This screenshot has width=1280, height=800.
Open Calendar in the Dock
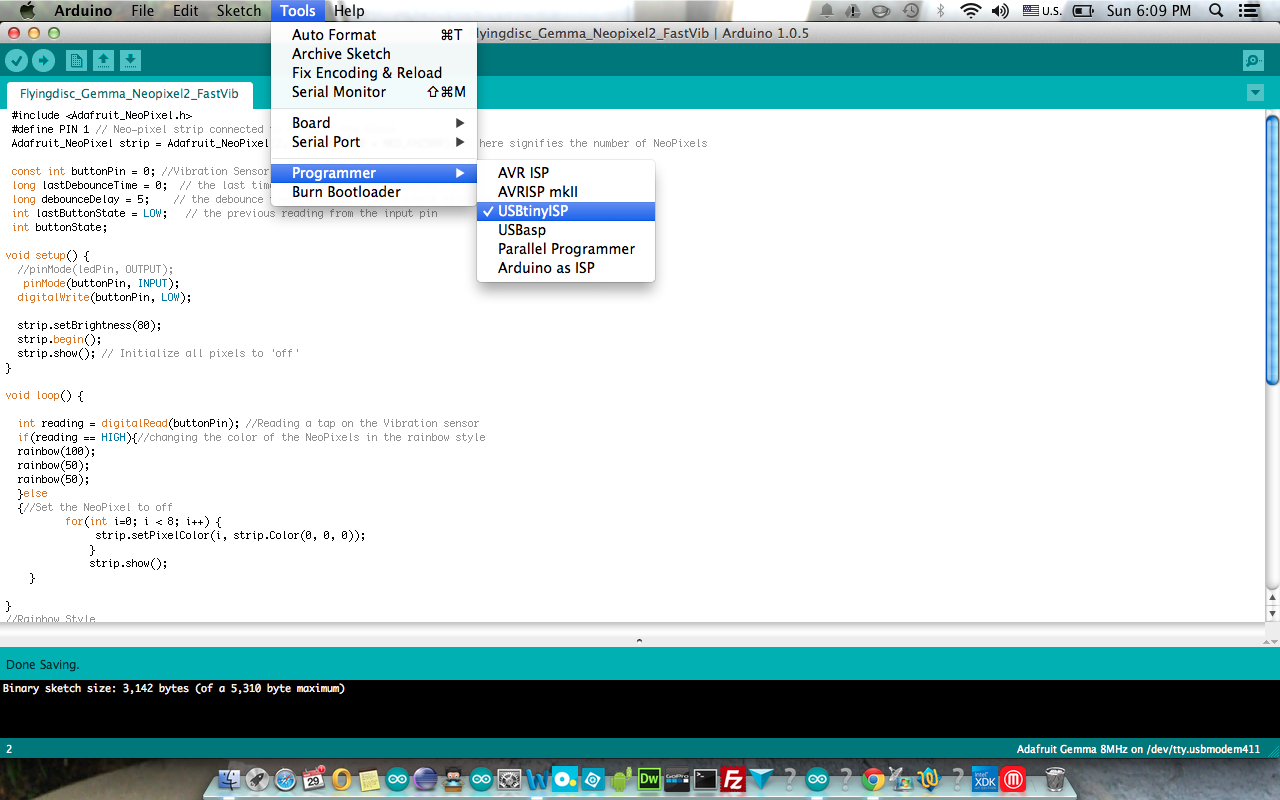tap(313, 779)
